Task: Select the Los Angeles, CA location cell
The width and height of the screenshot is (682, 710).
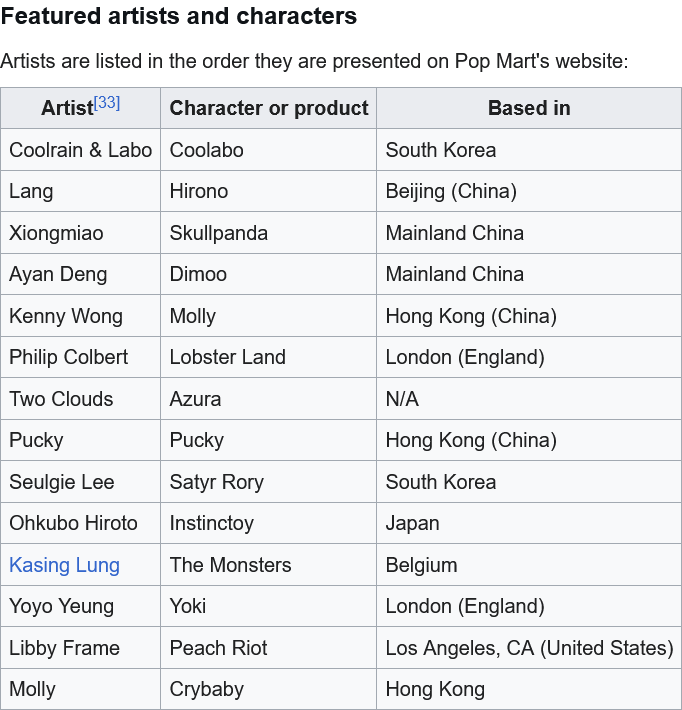Action: tap(529, 648)
